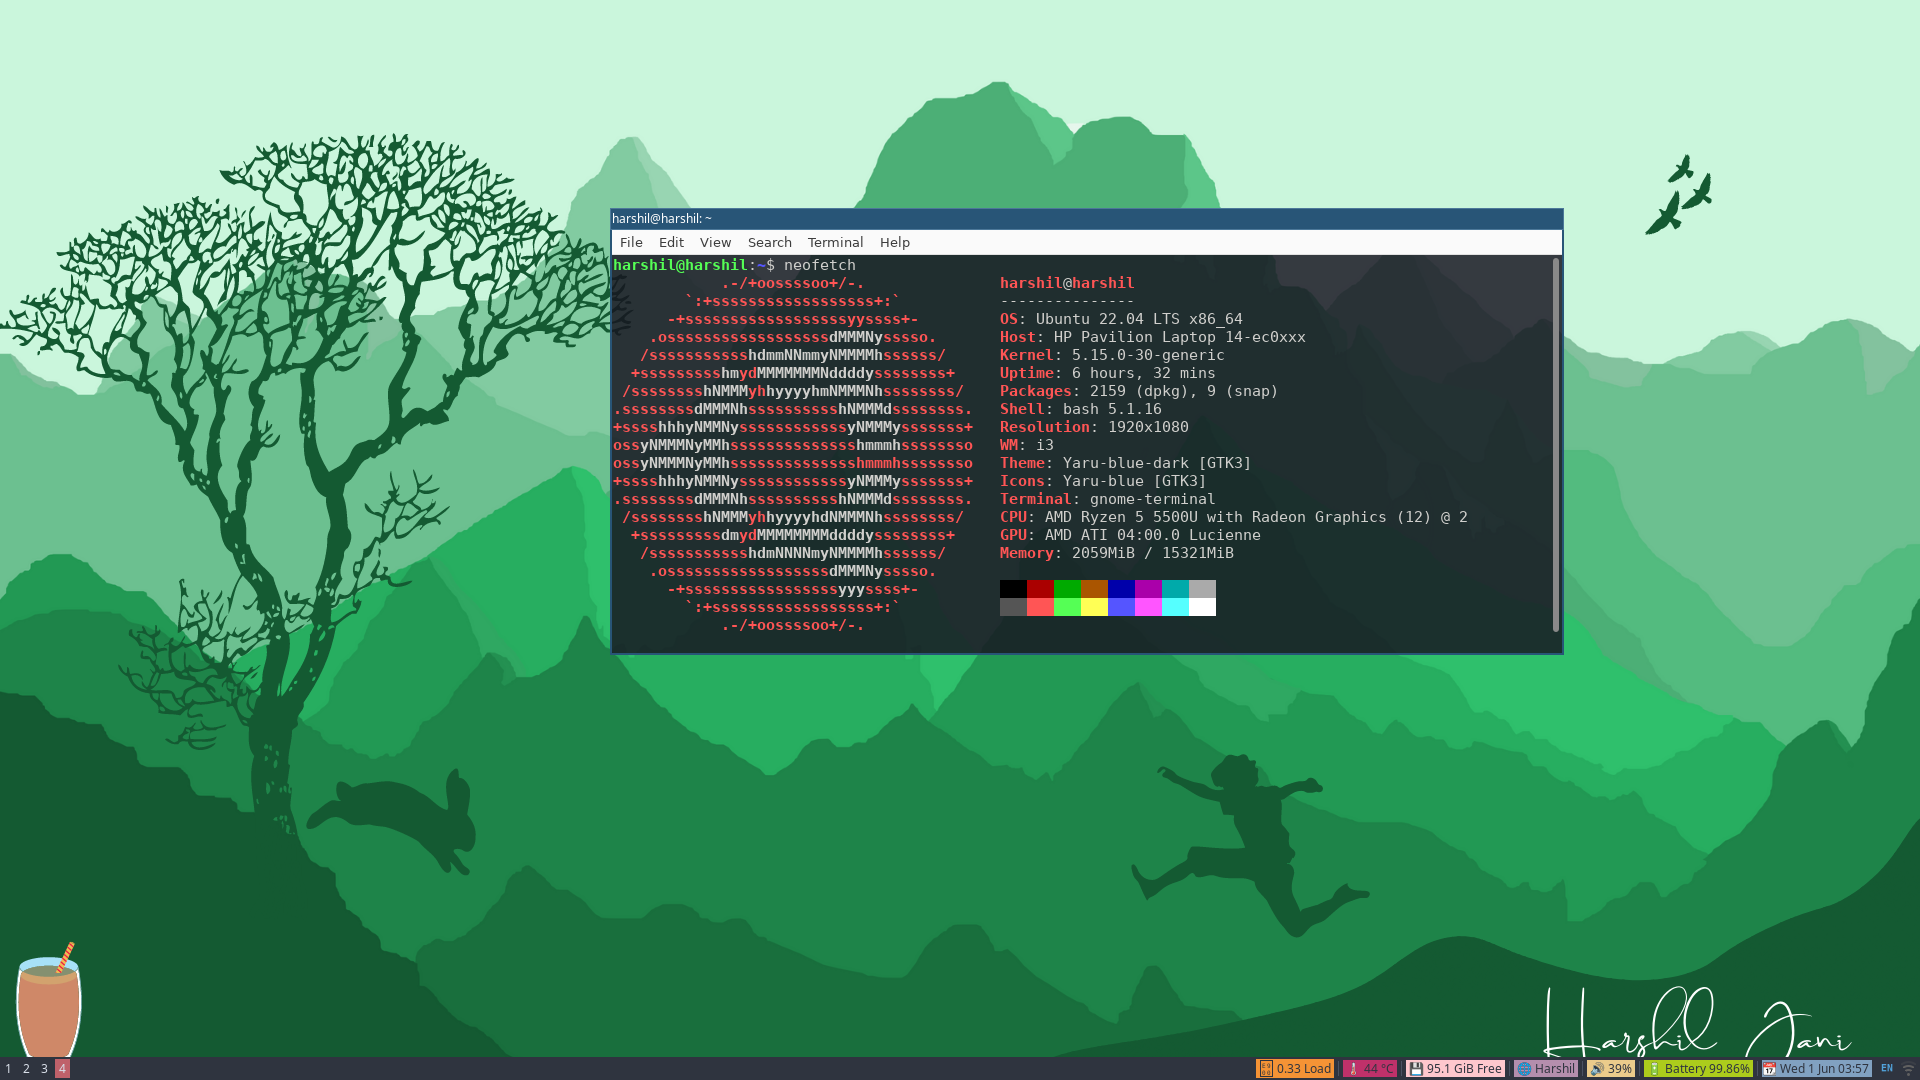Click the terminal window scrollbar
Viewport: 1920px width, 1080px height.
point(1555,450)
